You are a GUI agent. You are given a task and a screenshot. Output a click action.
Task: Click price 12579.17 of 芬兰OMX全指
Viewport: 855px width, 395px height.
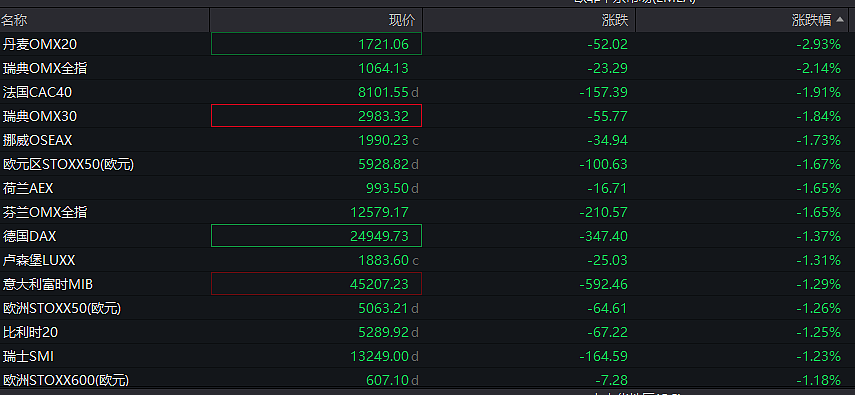(x=380, y=212)
